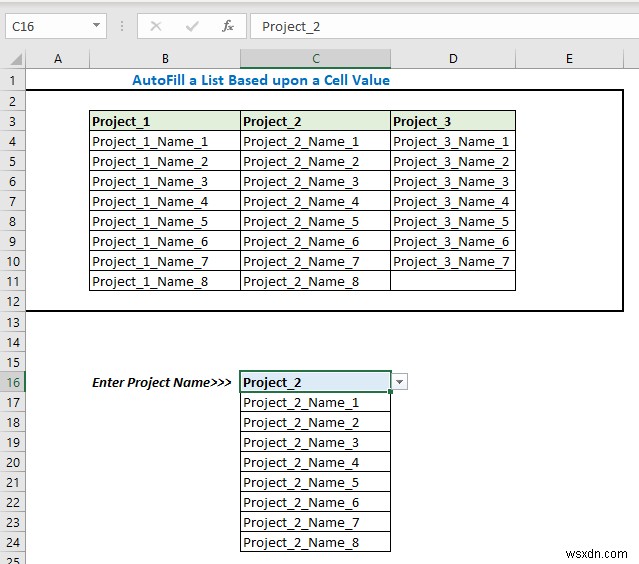Click the formula bar containing Project_2
Image resolution: width=639 pixels, height=564 pixels.
coord(444,26)
